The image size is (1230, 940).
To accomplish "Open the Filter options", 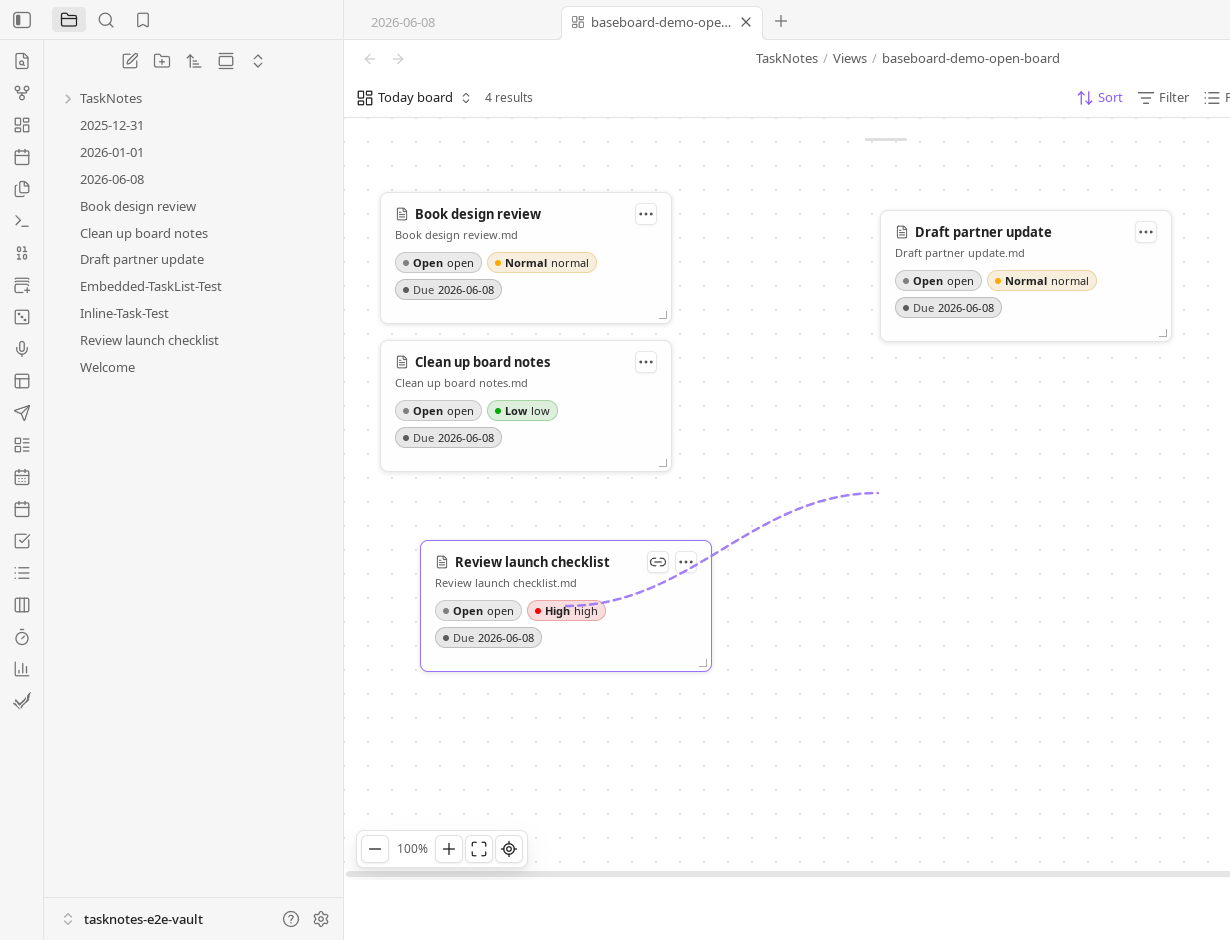I will coord(1164,98).
